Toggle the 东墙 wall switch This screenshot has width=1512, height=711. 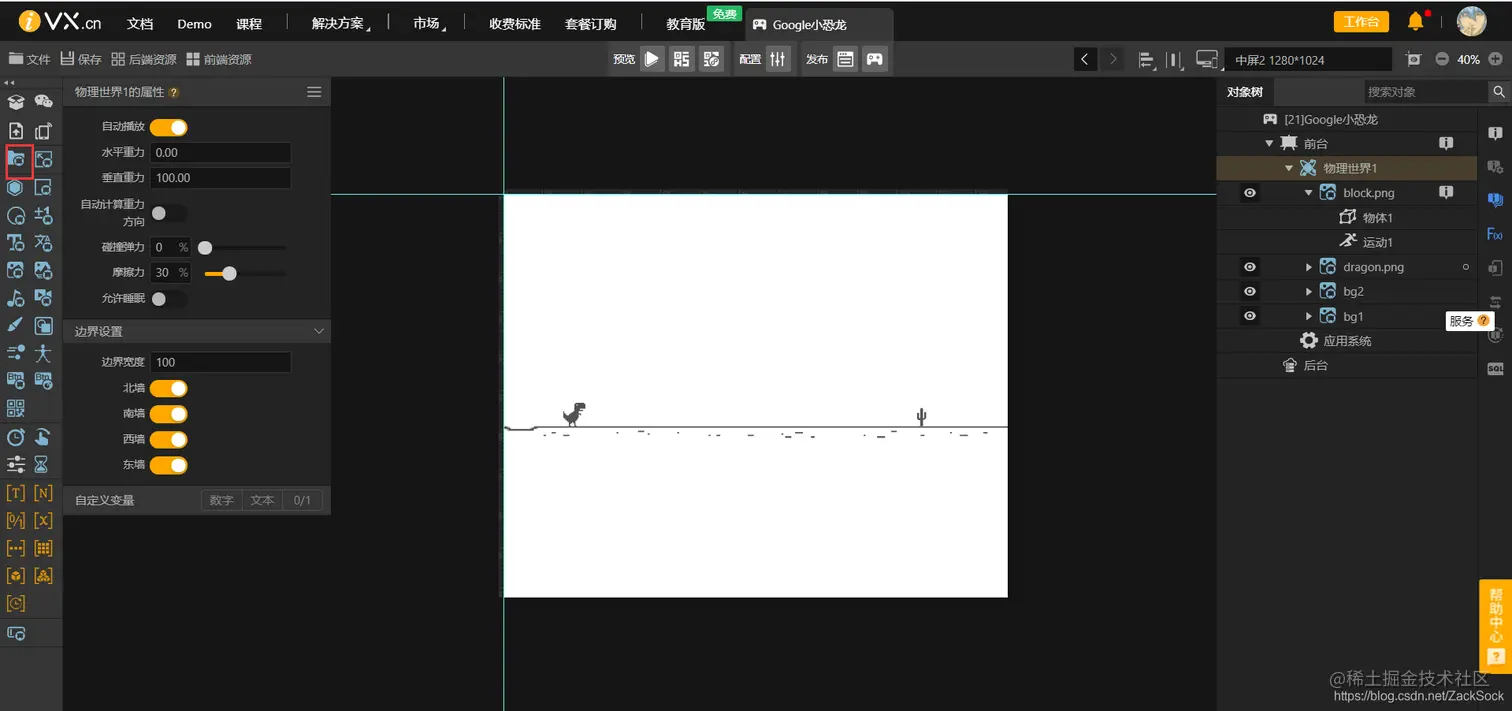coord(169,465)
